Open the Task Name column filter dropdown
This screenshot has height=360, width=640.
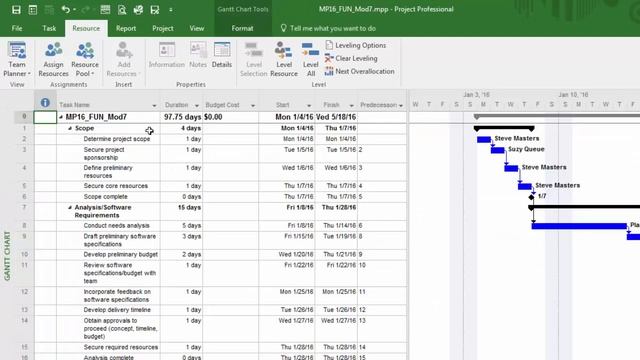click(154, 105)
